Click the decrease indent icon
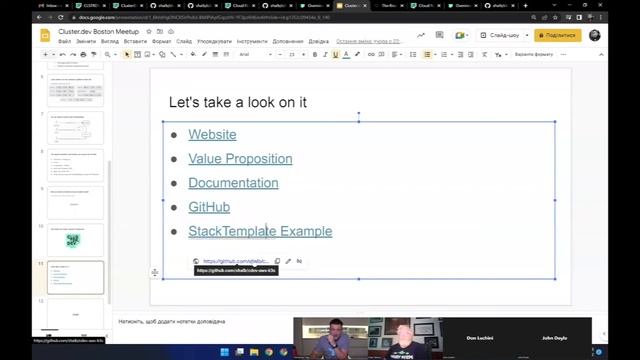 coord(460,54)
